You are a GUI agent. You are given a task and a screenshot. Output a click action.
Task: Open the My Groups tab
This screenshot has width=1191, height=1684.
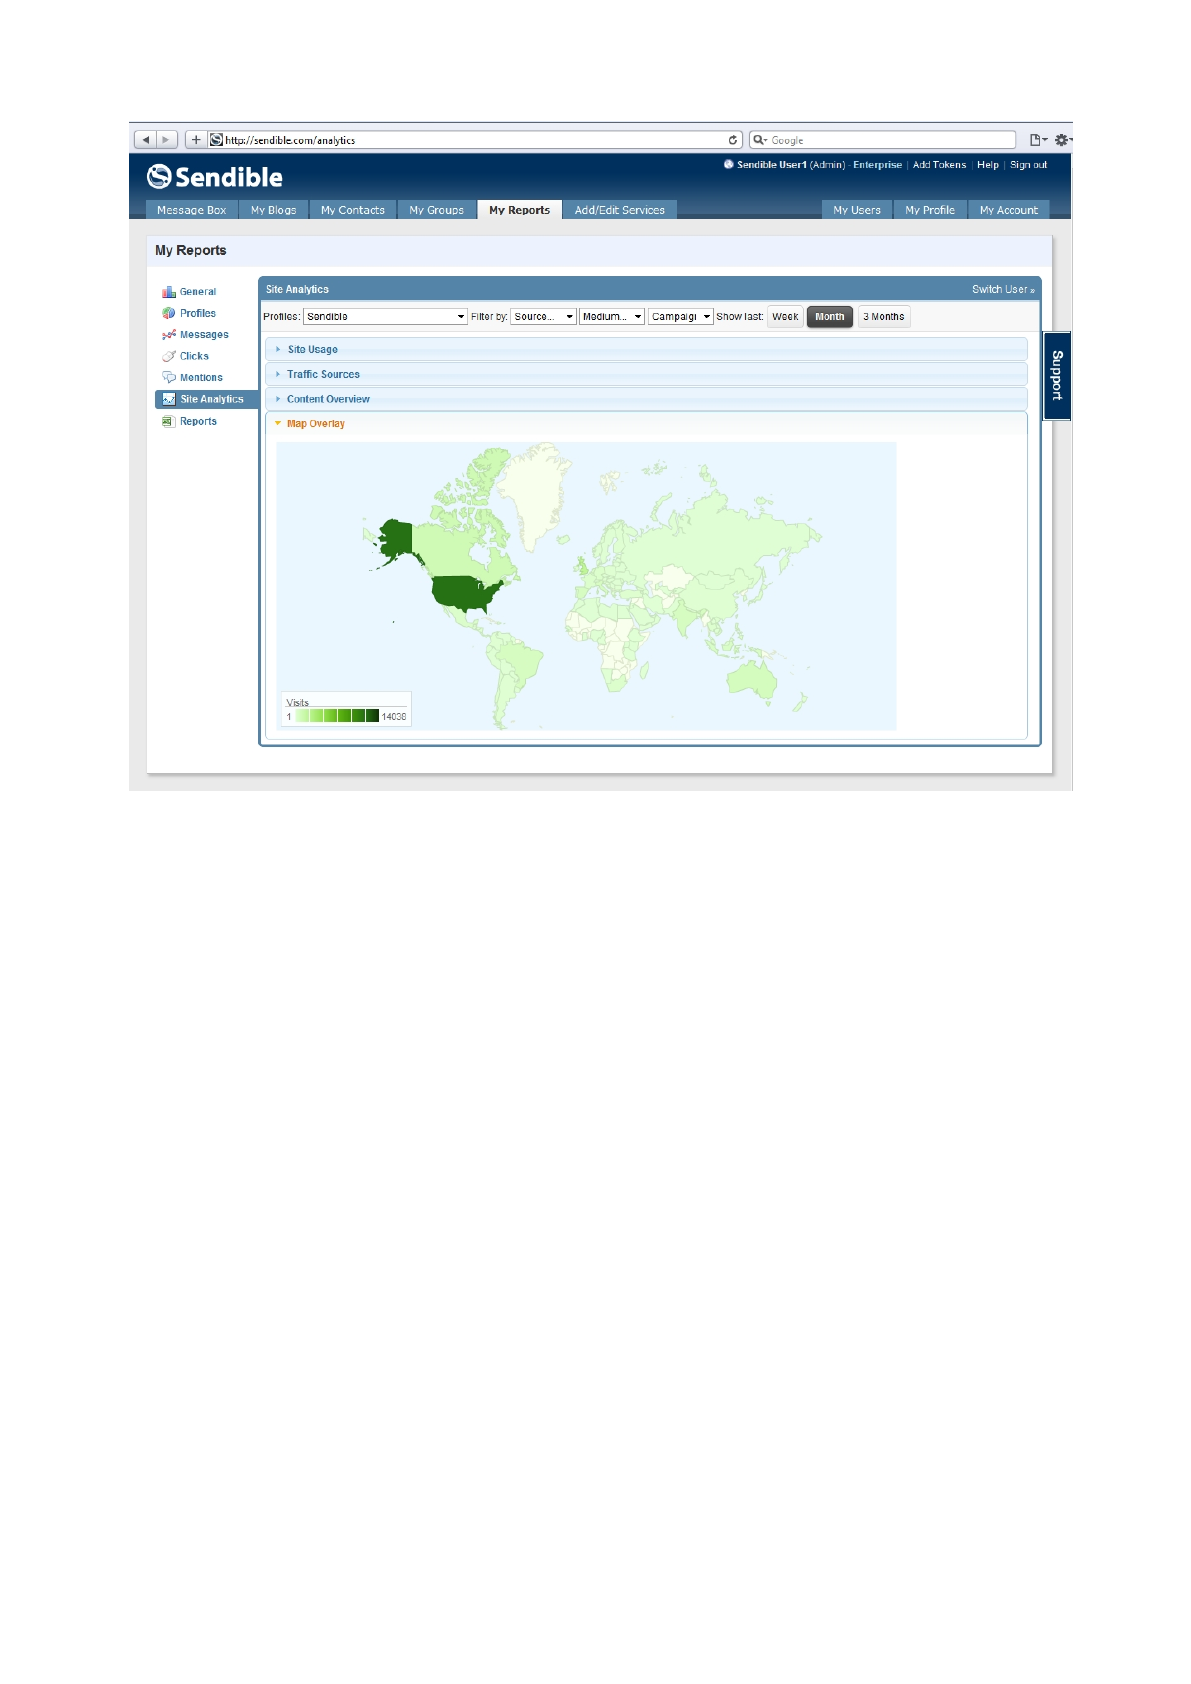[437, 210]
